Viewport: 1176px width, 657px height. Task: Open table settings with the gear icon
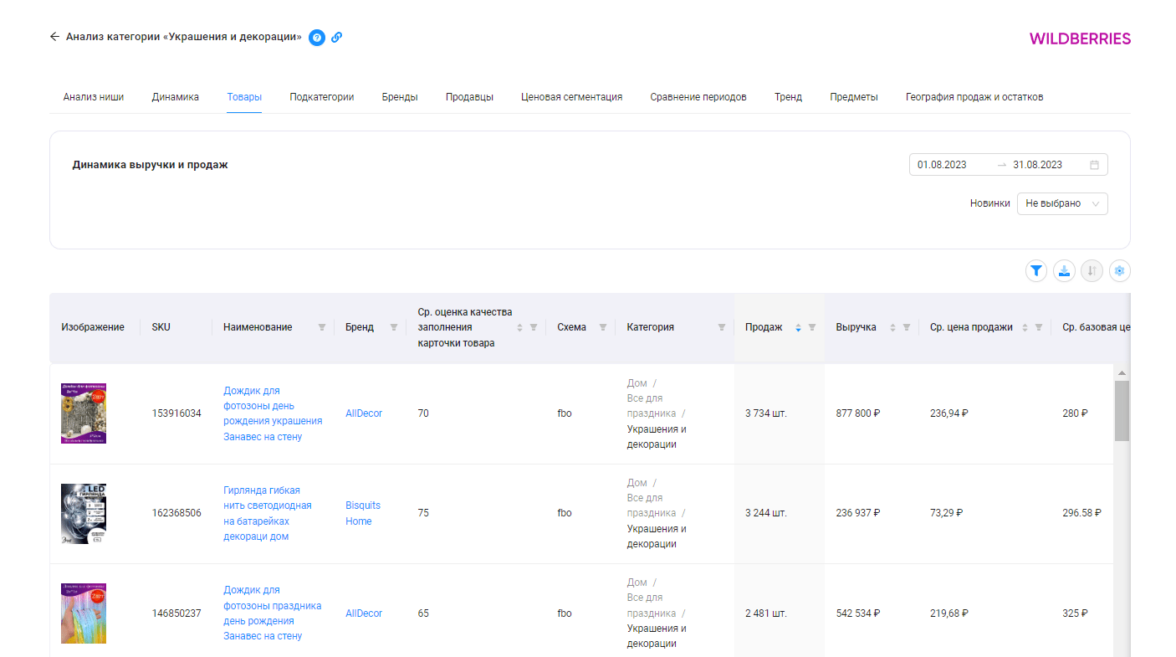pos(1120,271)
